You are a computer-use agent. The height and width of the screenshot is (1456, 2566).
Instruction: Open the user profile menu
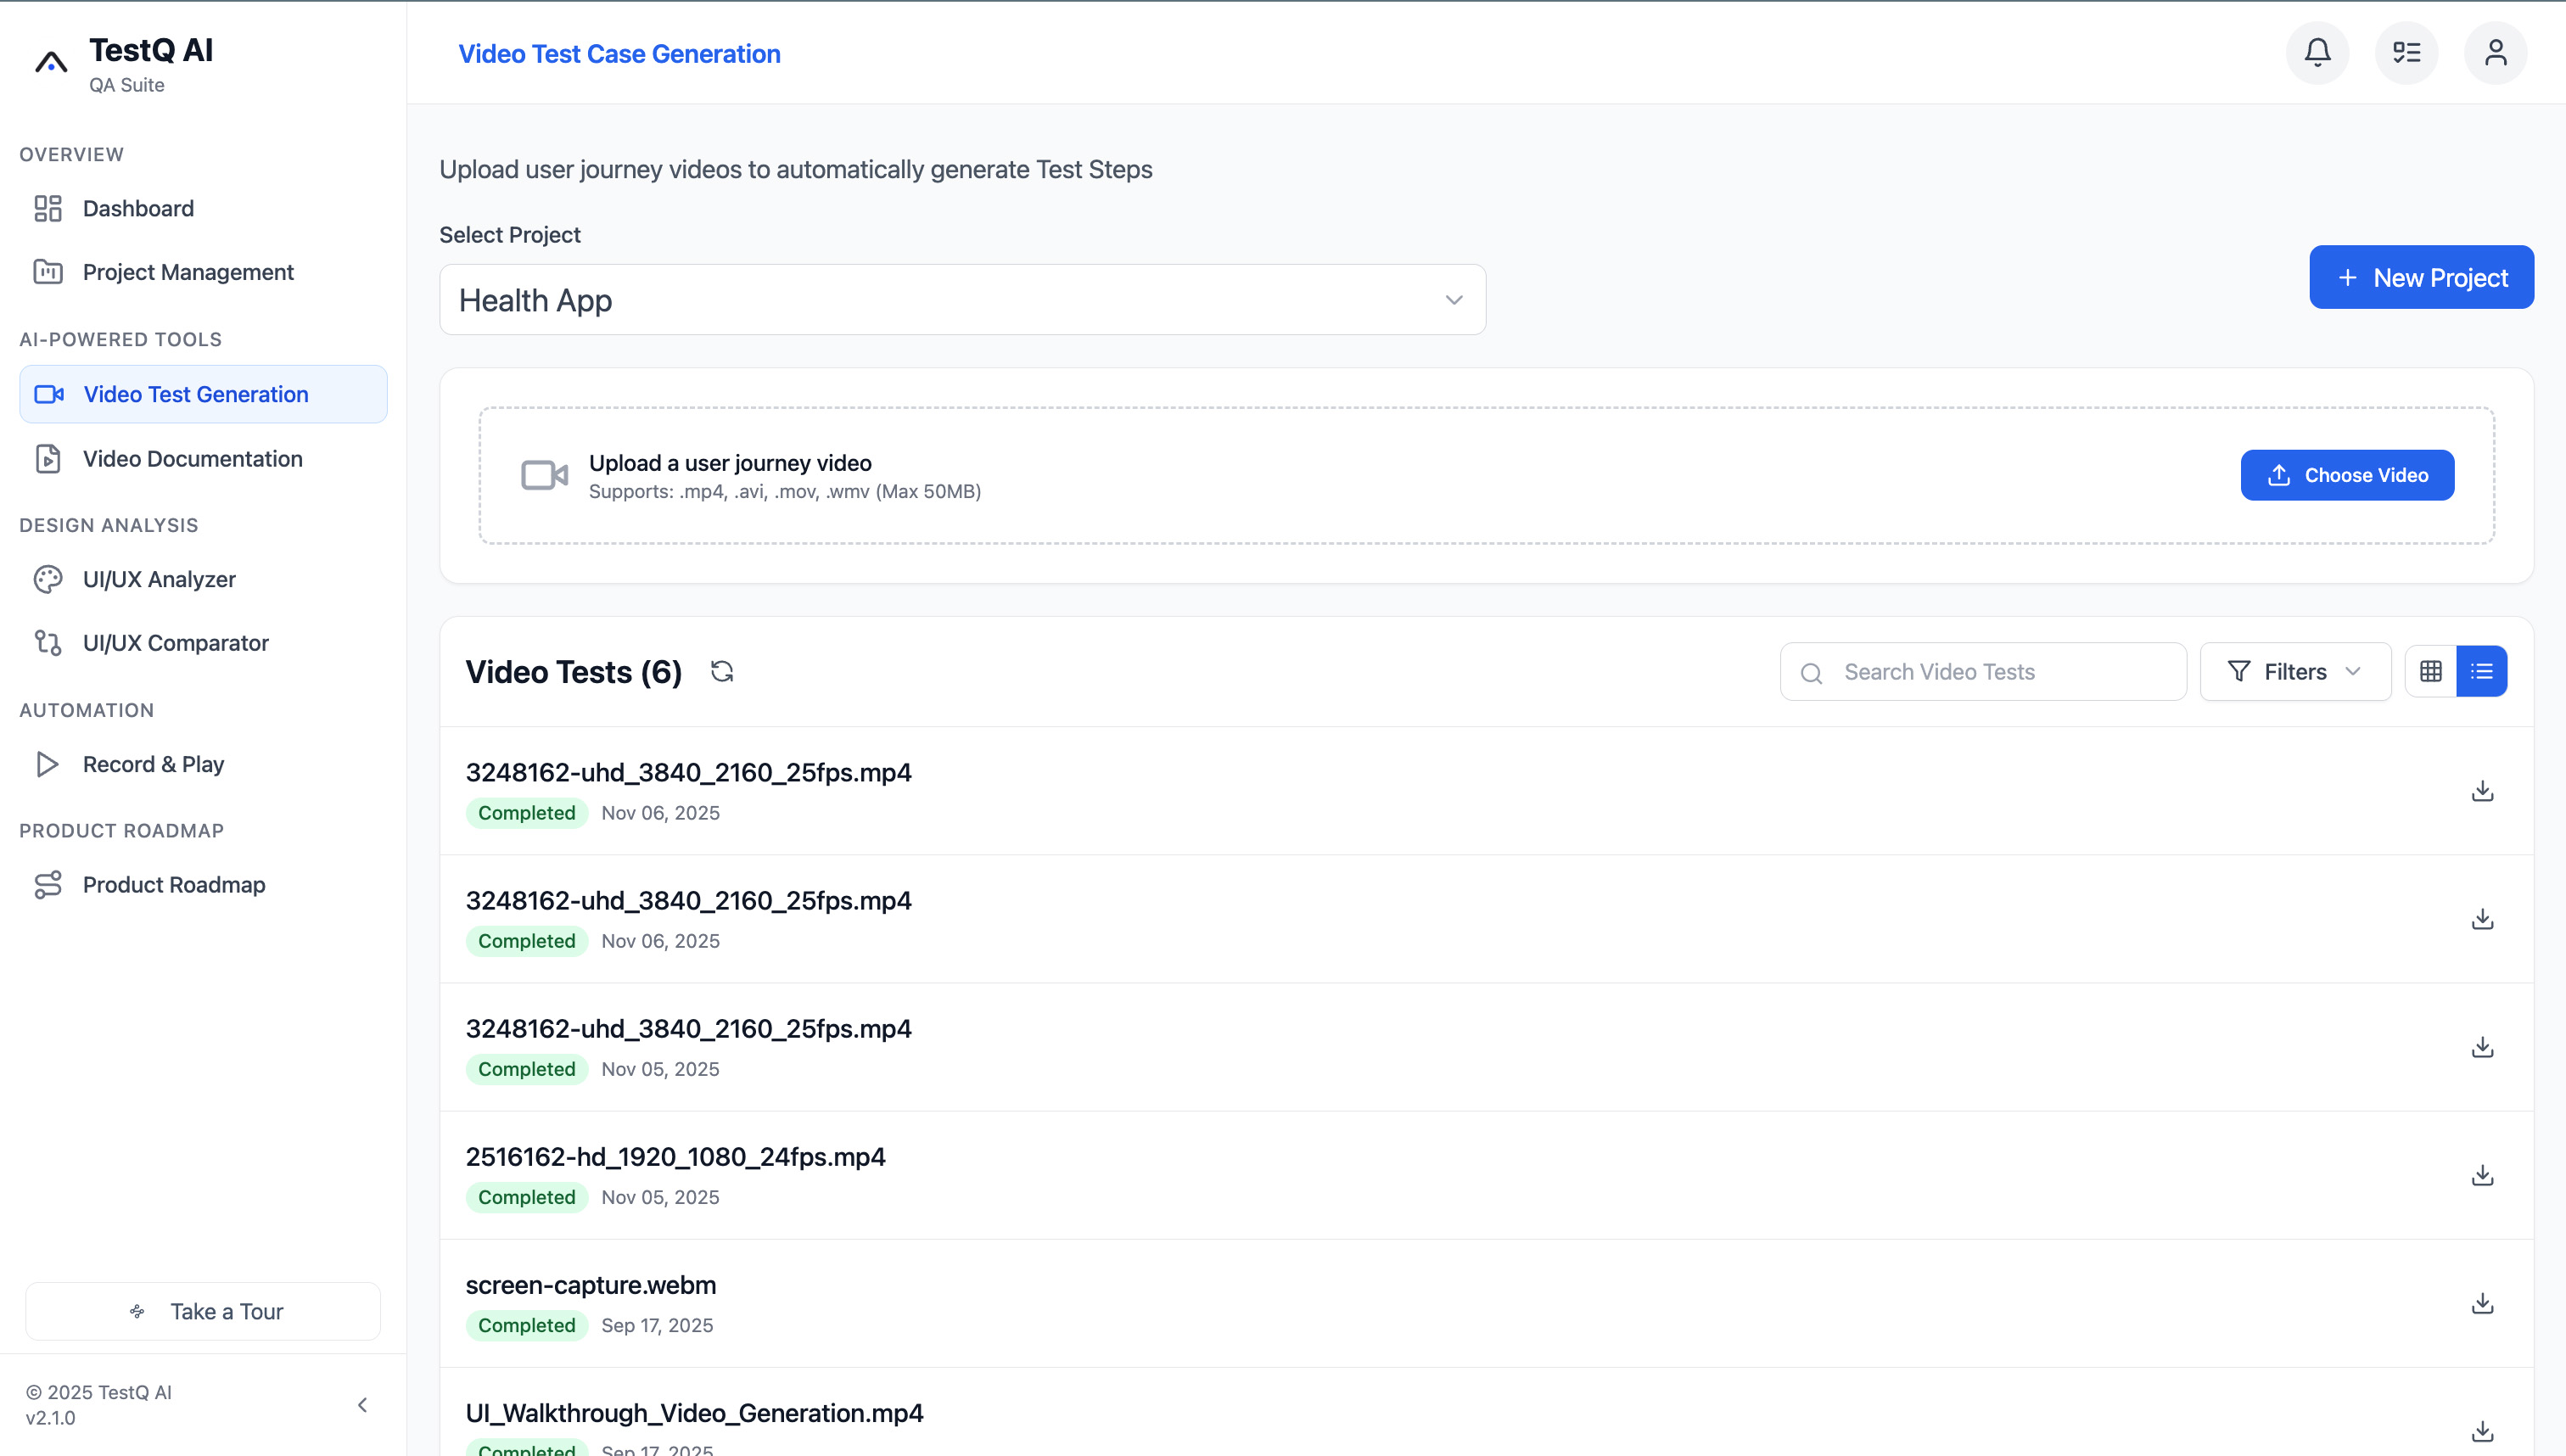coord(2494,53)
